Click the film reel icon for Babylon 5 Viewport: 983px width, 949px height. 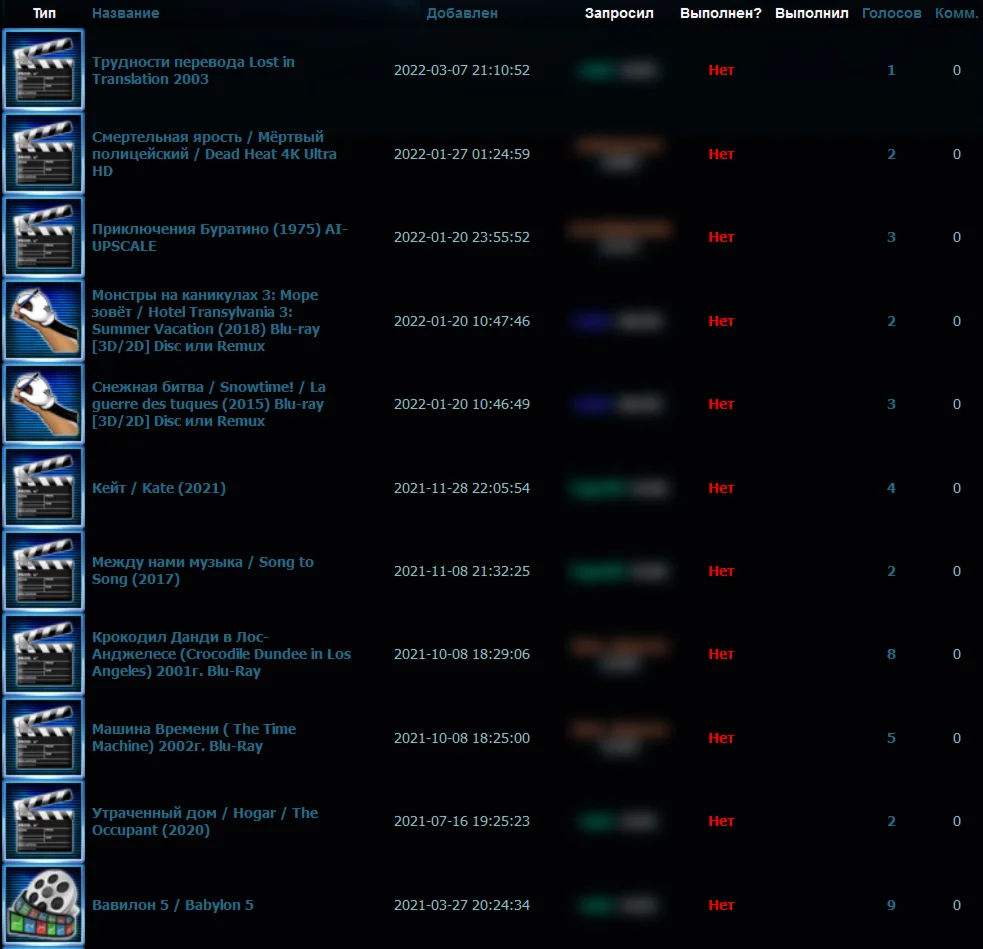click(43, 904)
